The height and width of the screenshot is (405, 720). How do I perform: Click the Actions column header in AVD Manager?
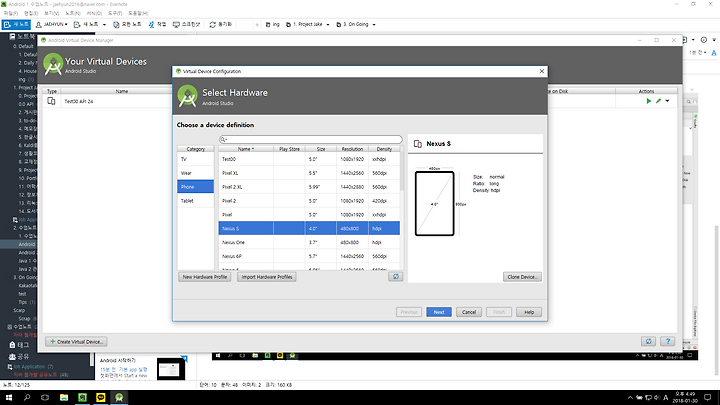tap(646, 91)
